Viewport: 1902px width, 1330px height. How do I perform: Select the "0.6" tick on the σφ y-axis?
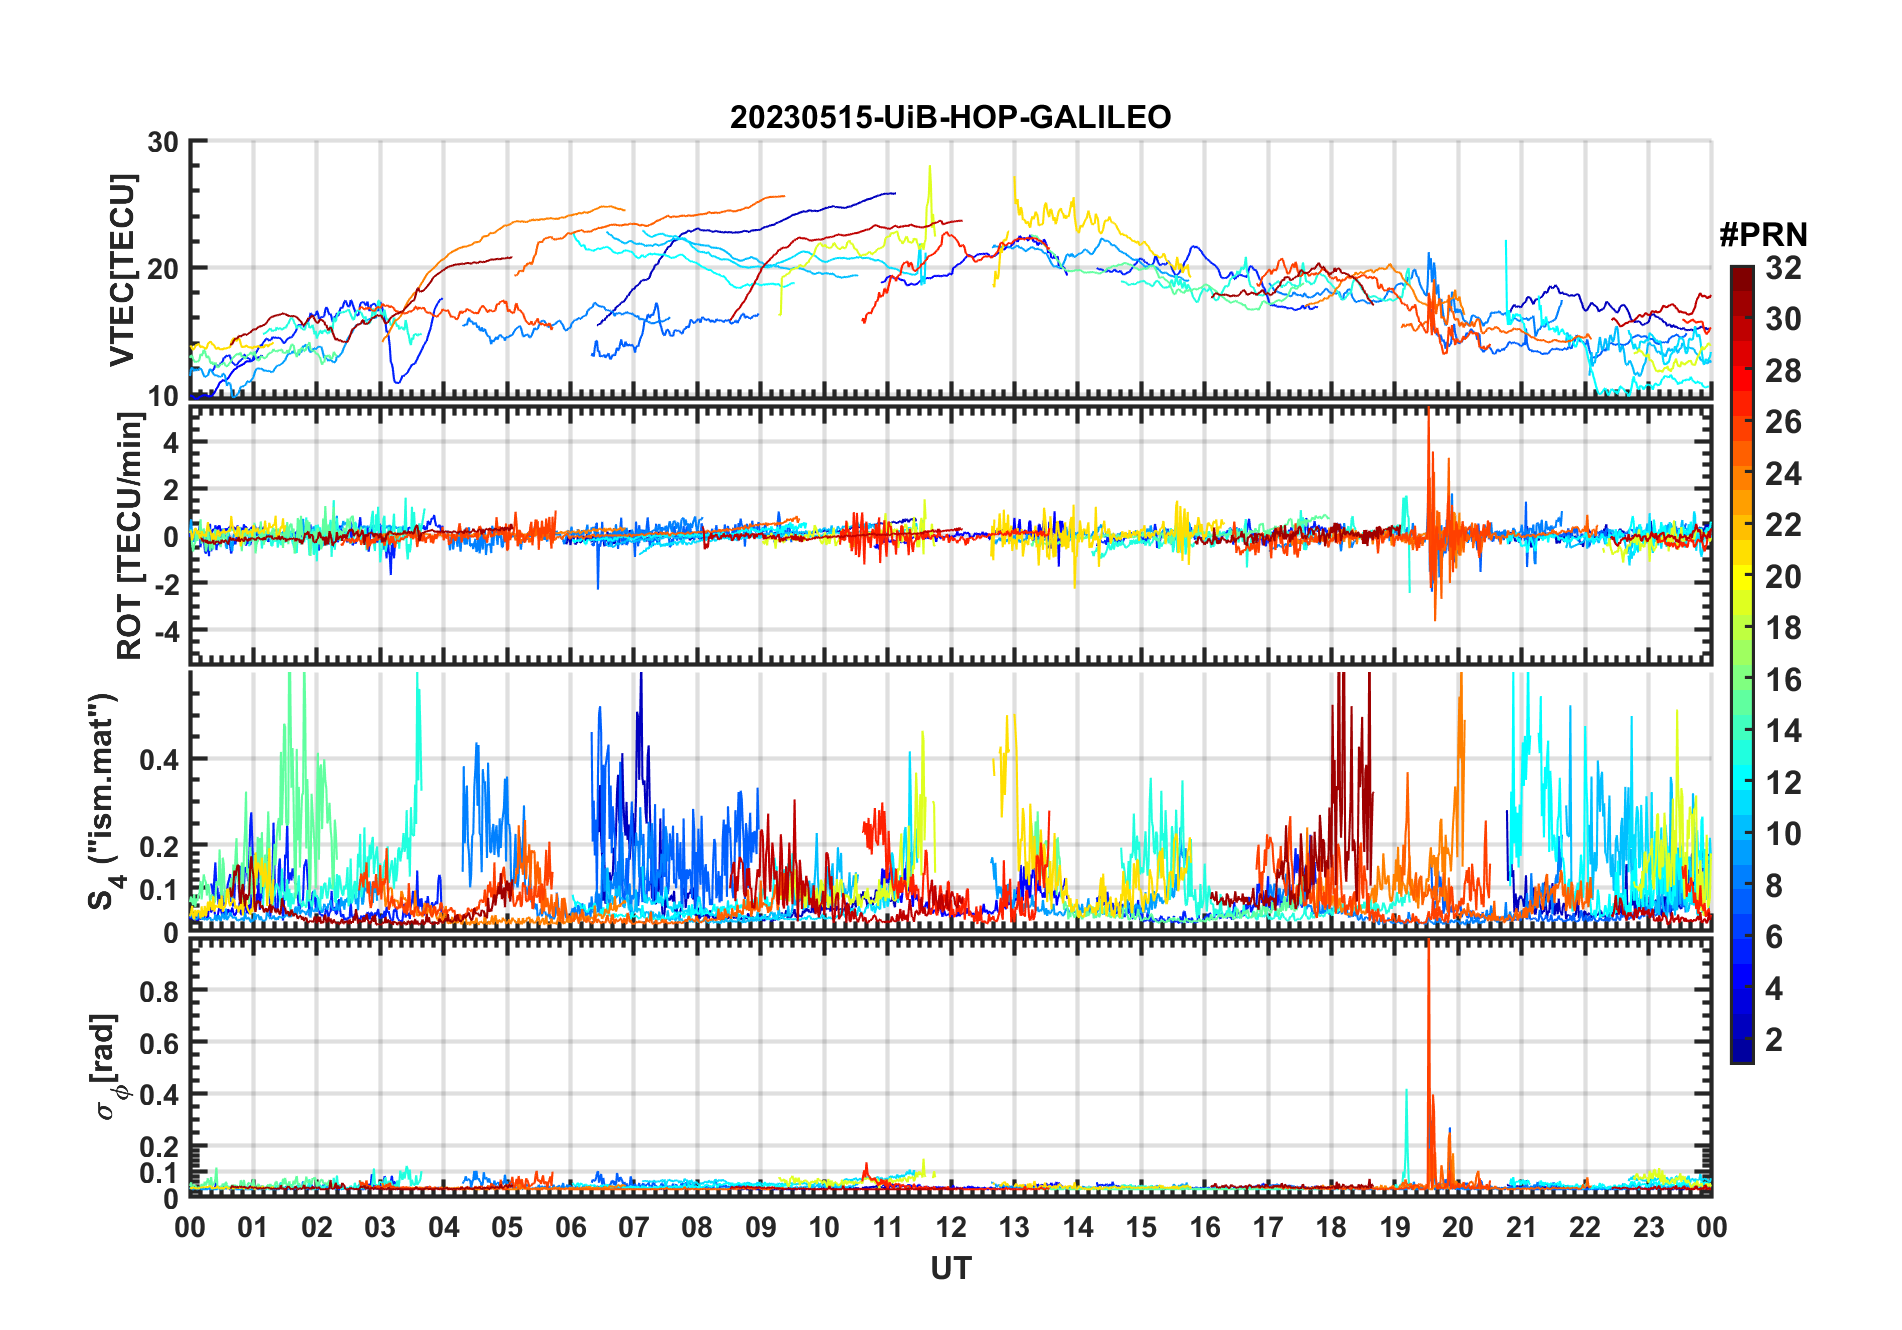point(160,1043)
